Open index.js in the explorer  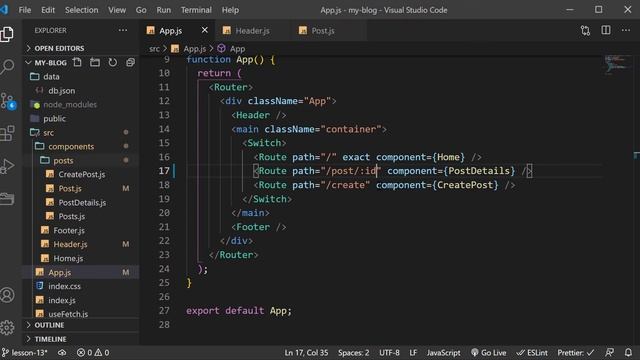pyautogui.click(x=62, y=300)
